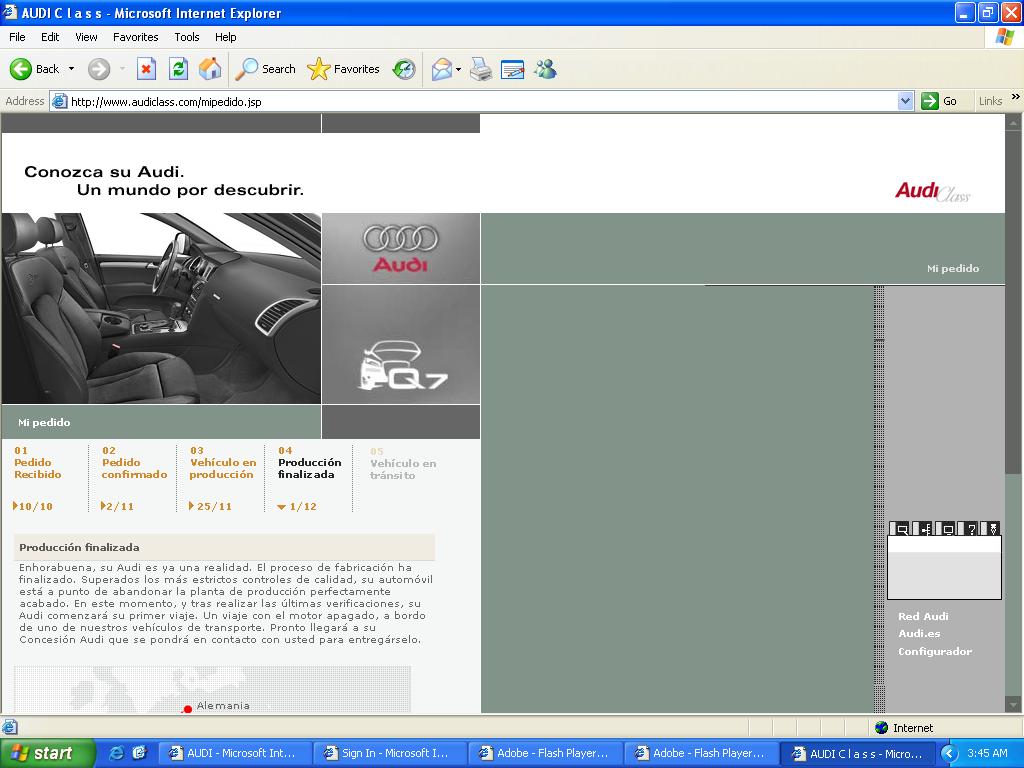Click the browser Back button
The height and width of the screenshot is (768, 1024).
(33, 69)
